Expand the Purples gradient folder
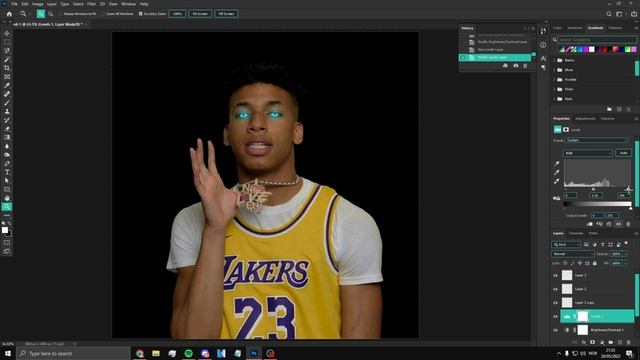Screen dimensions: 640x360 tap(555, 80)
